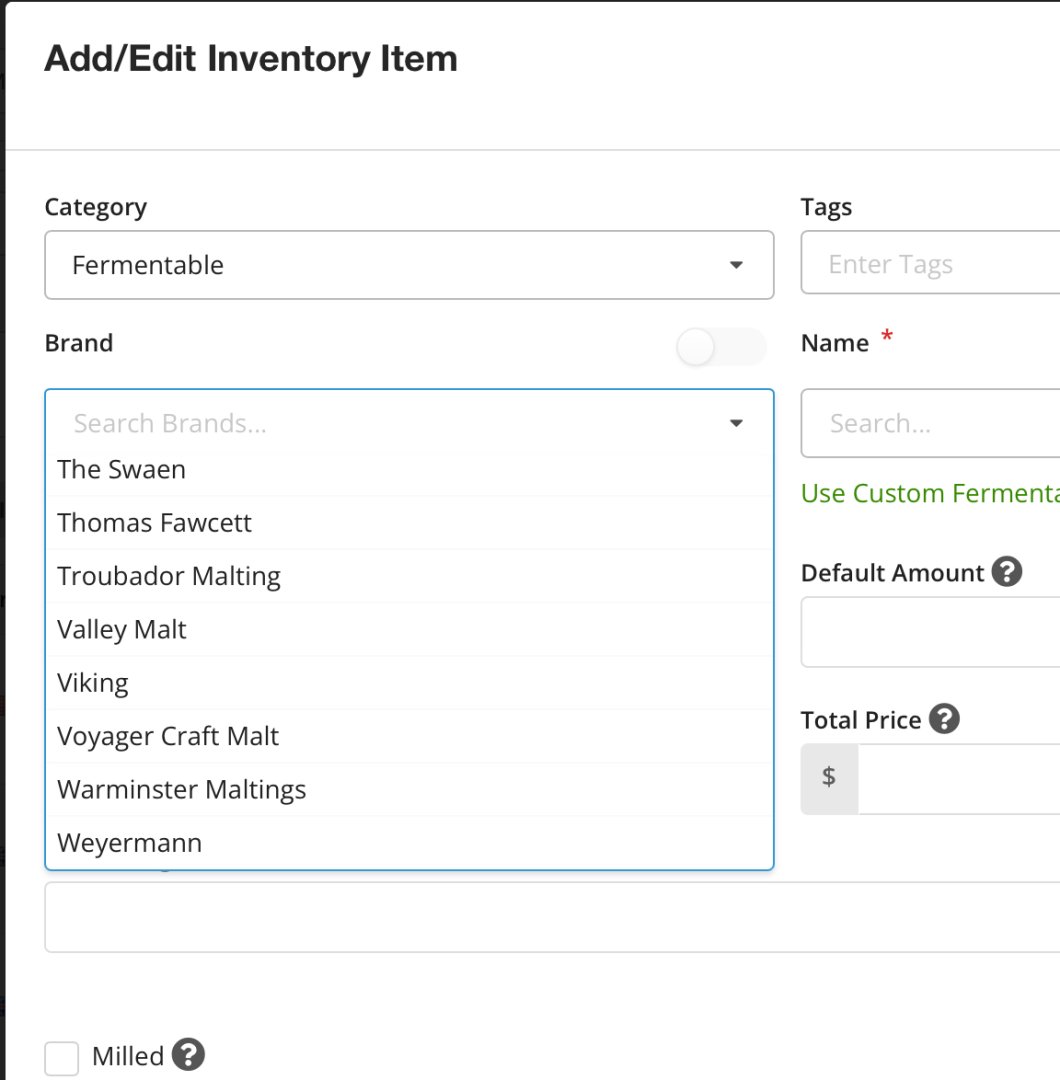Image resolution: width=1060 pixels, height=1080 pixels.
Task: Open the Category dropdown showing Fermentable
Action: click(409, 265)
